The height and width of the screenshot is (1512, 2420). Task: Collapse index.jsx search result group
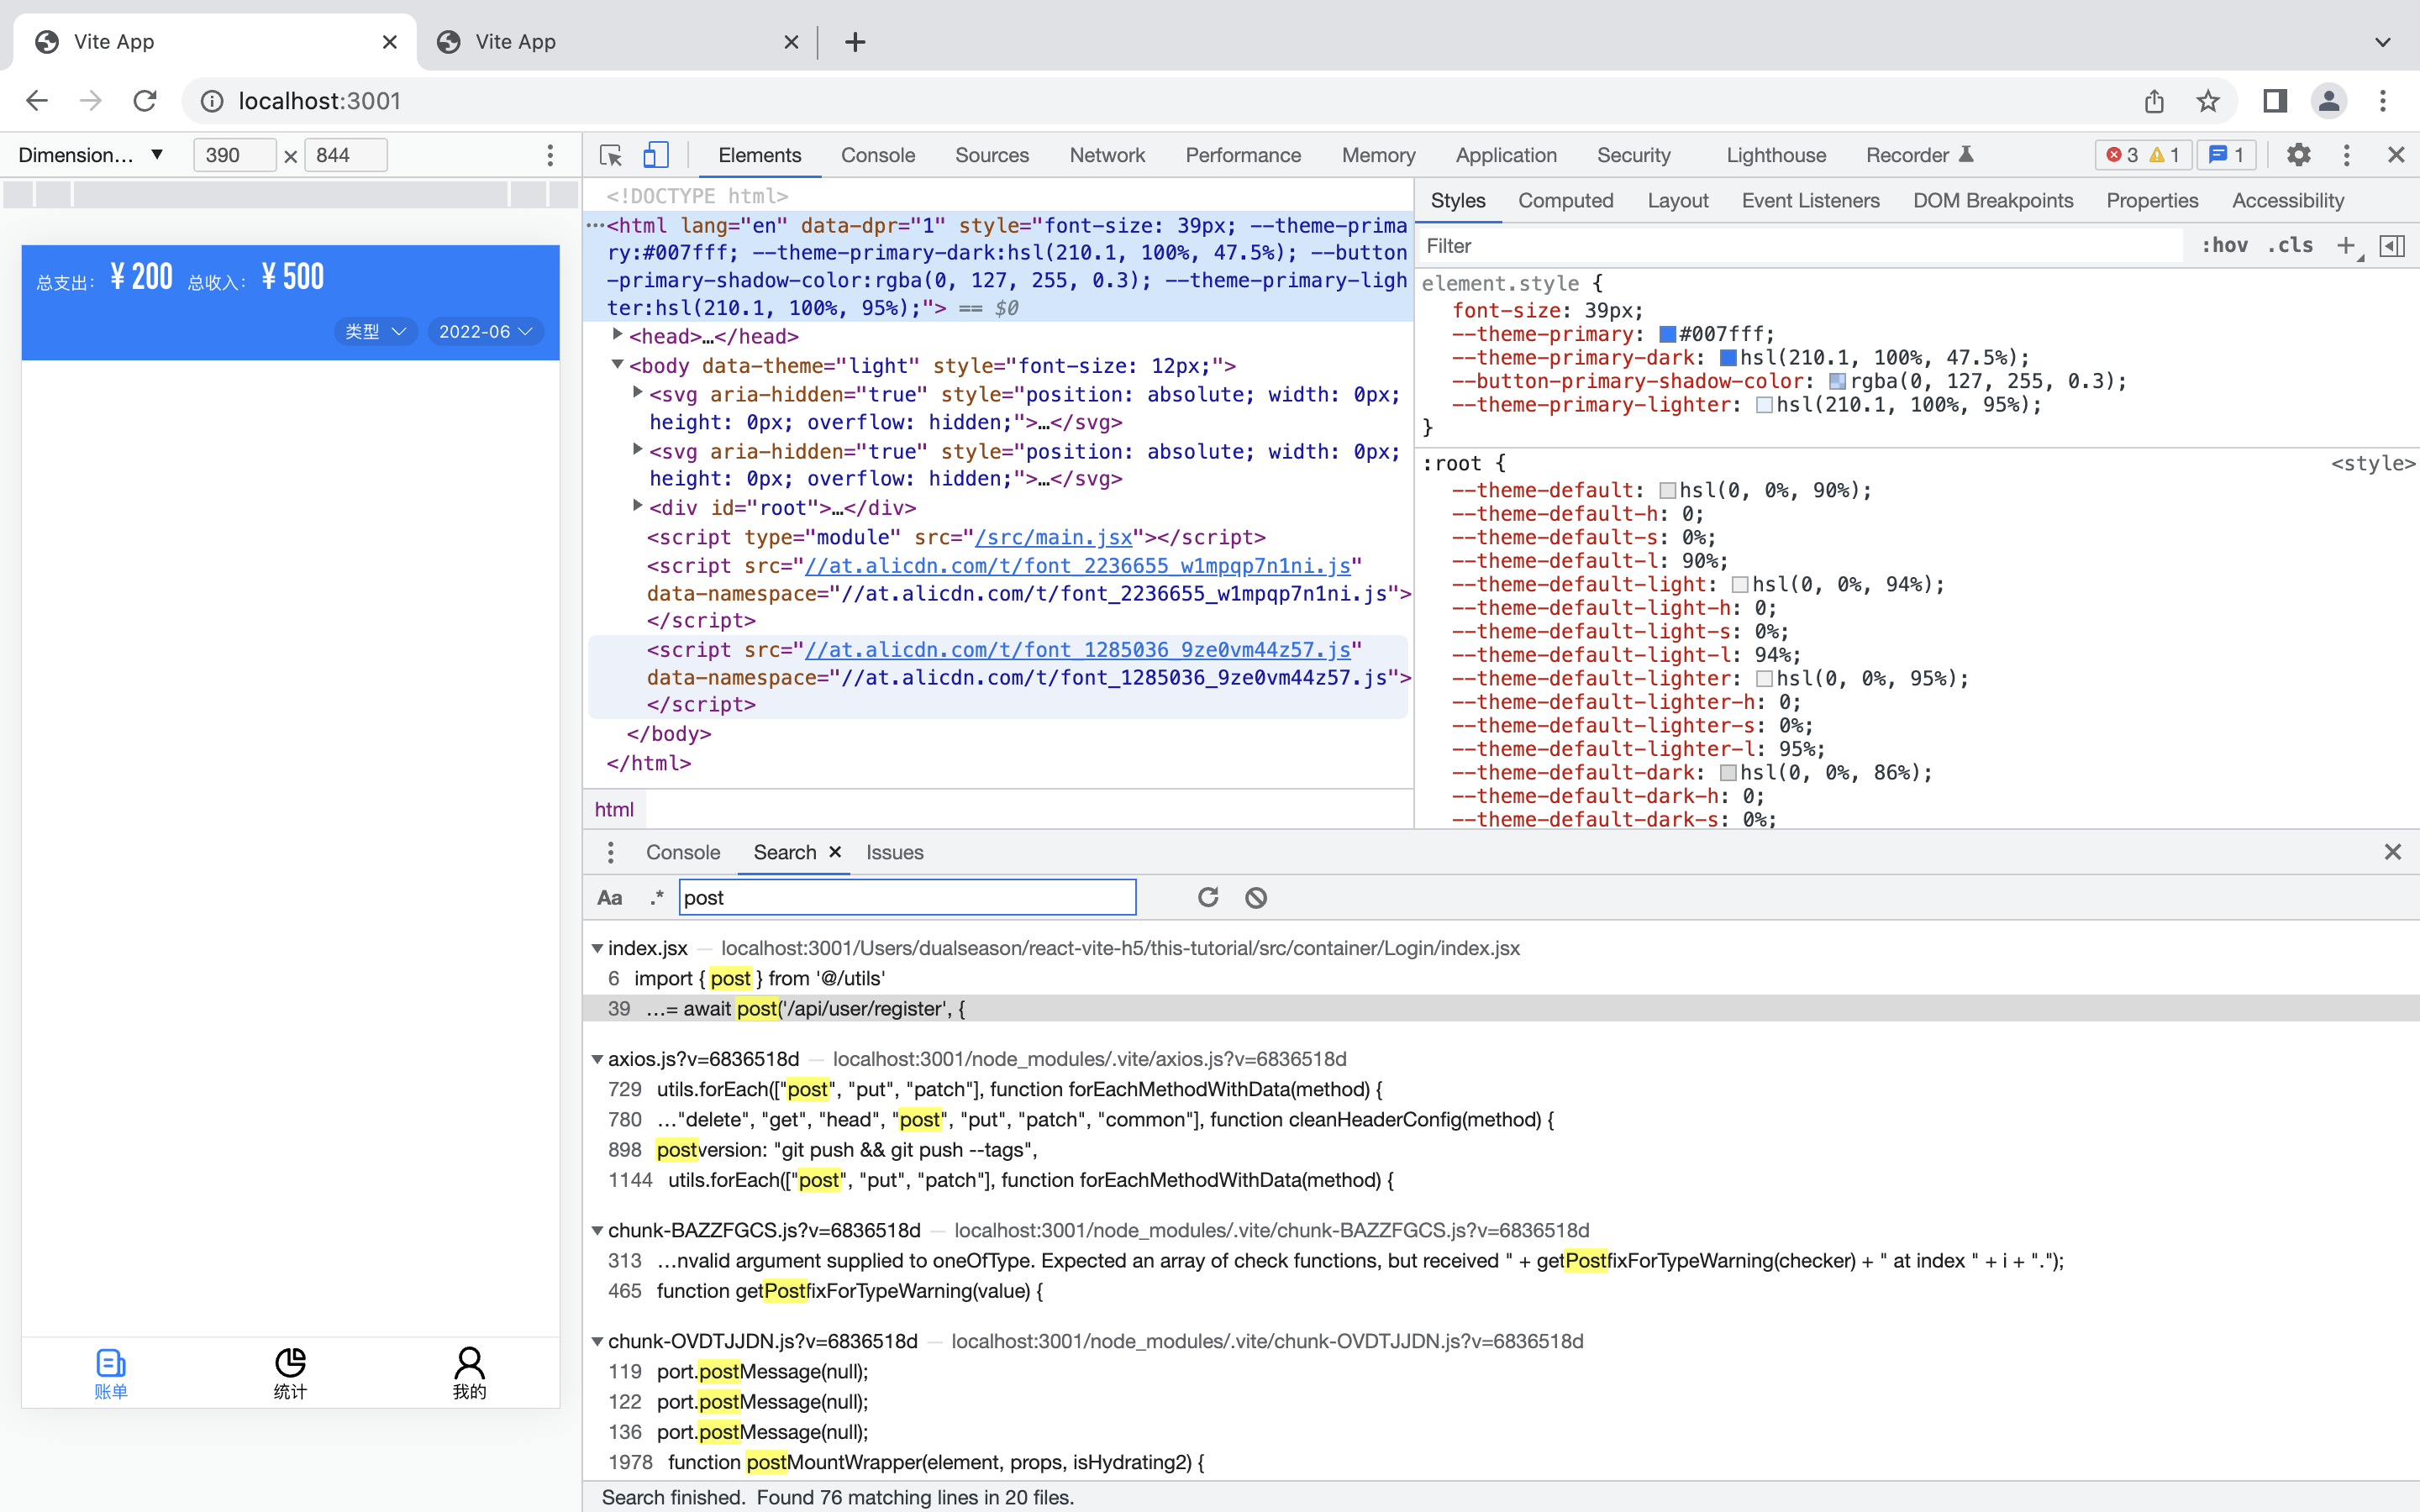click(x=597, y=948)
